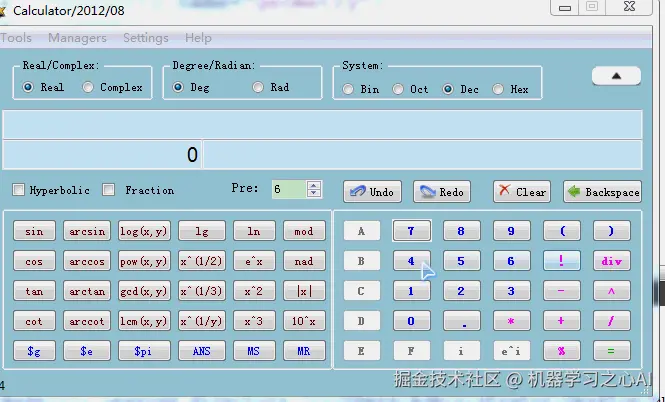Select Bin number system
Viewport: 665px width, 402px height.
[348, 89]
